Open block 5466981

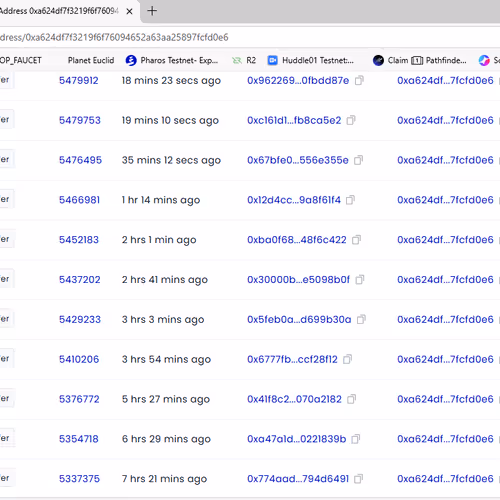coord(79,200)
